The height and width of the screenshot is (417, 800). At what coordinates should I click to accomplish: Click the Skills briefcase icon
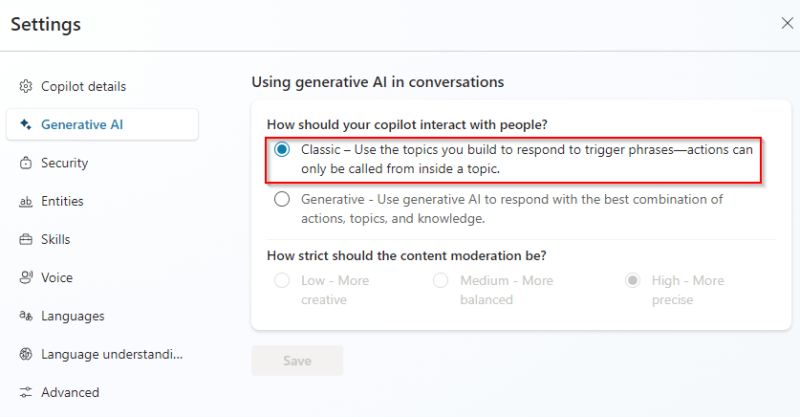pyautogui.click(x=26, y=240)
